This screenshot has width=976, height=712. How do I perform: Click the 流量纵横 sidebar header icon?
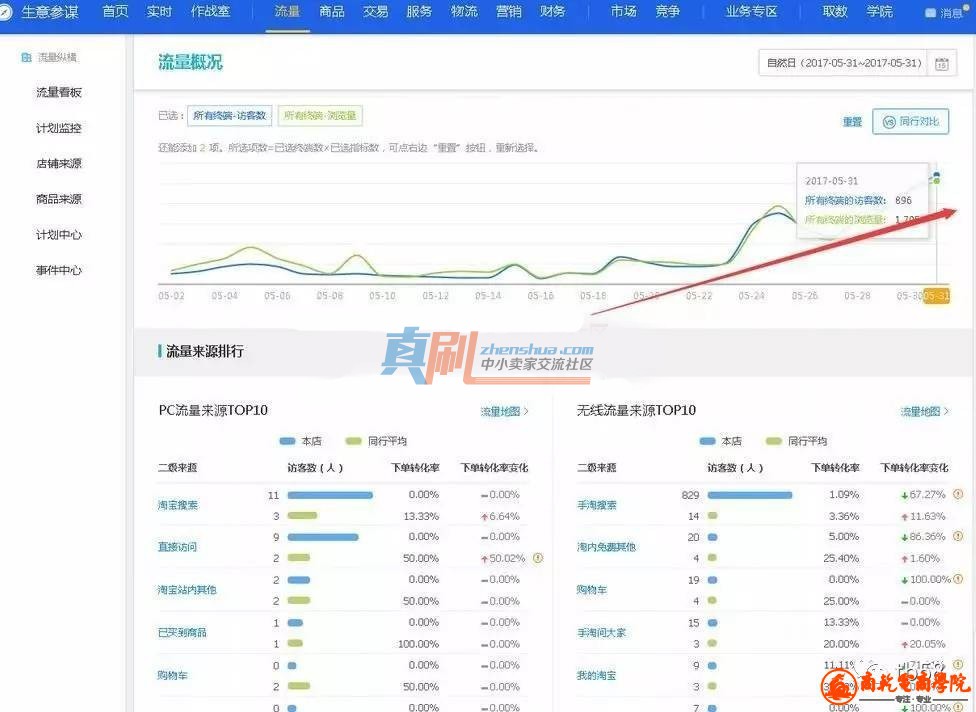[26, 57]
